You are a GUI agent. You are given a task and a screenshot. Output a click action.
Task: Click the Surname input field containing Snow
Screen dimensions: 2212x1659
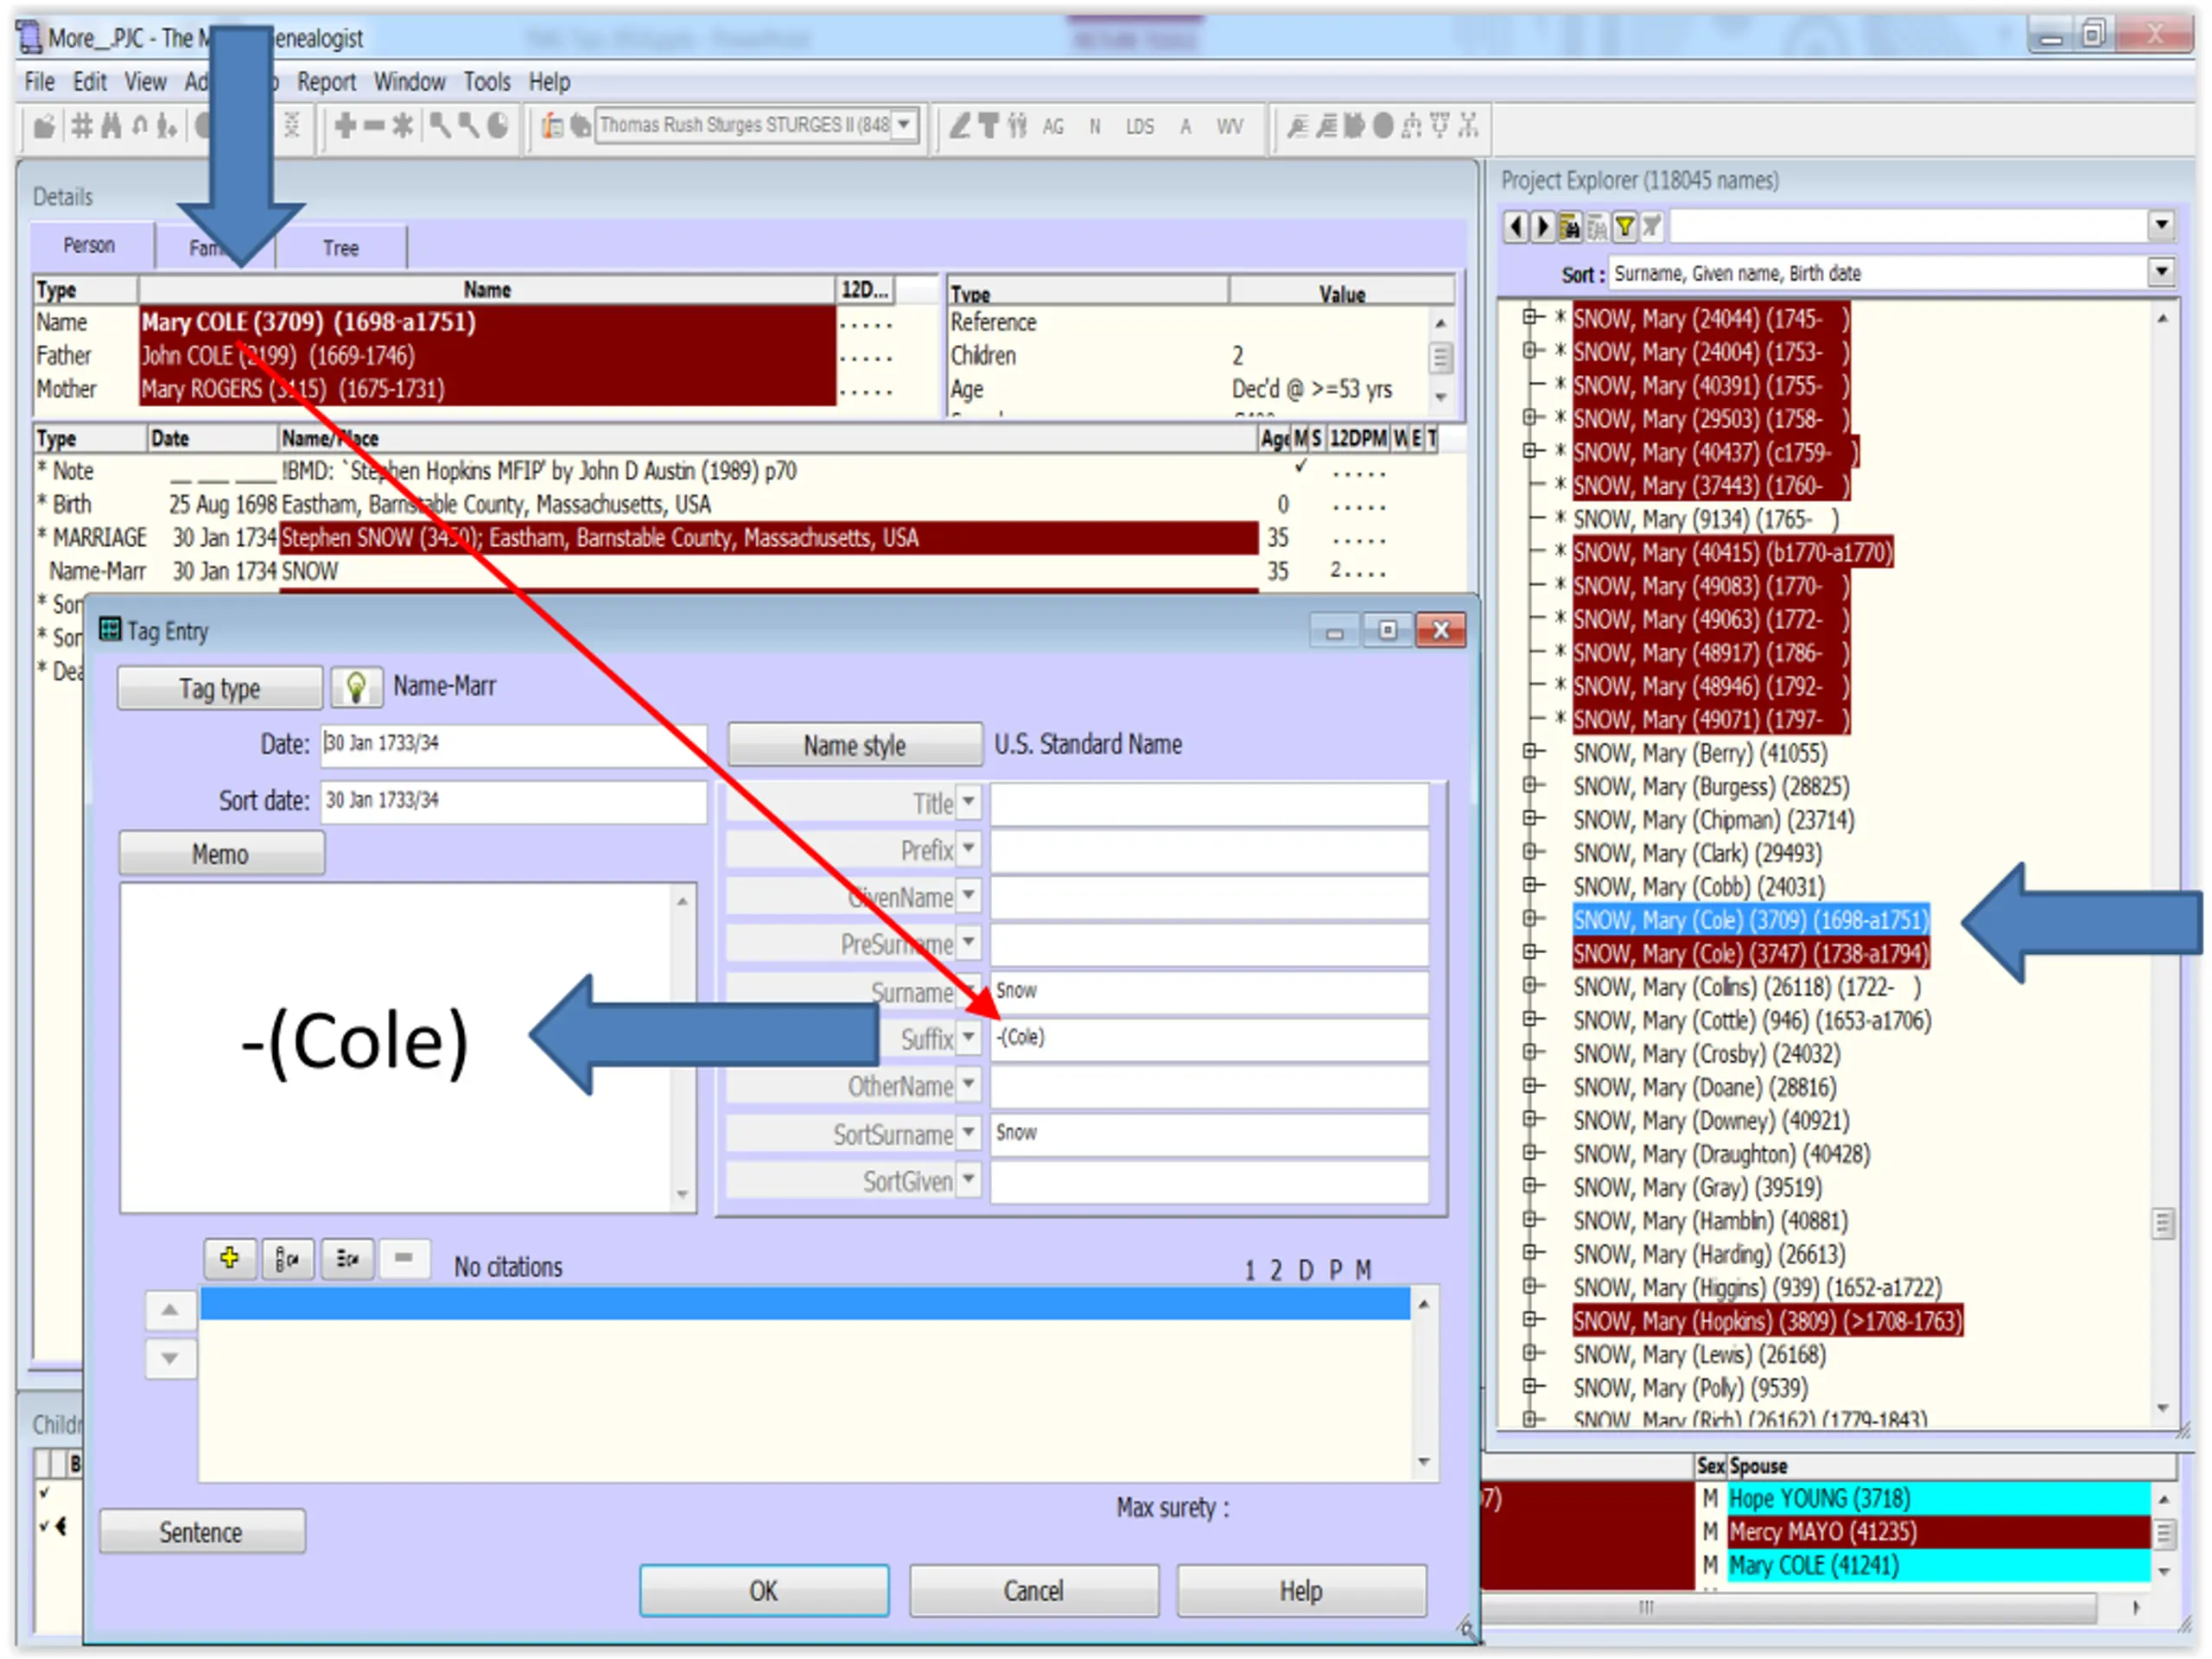[1208, 991]
